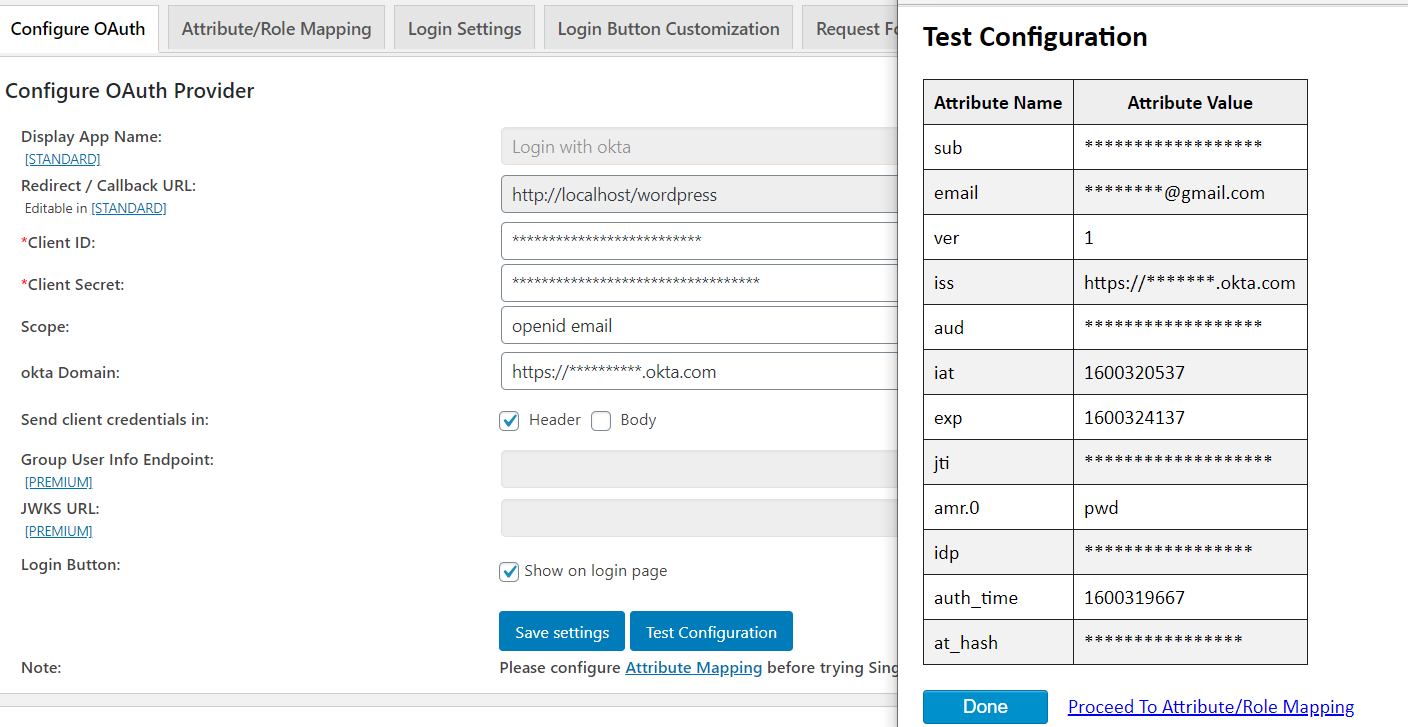Enable the Body credentials checkbox
This screenshot has width=1408, height=727.
(601, 421)
